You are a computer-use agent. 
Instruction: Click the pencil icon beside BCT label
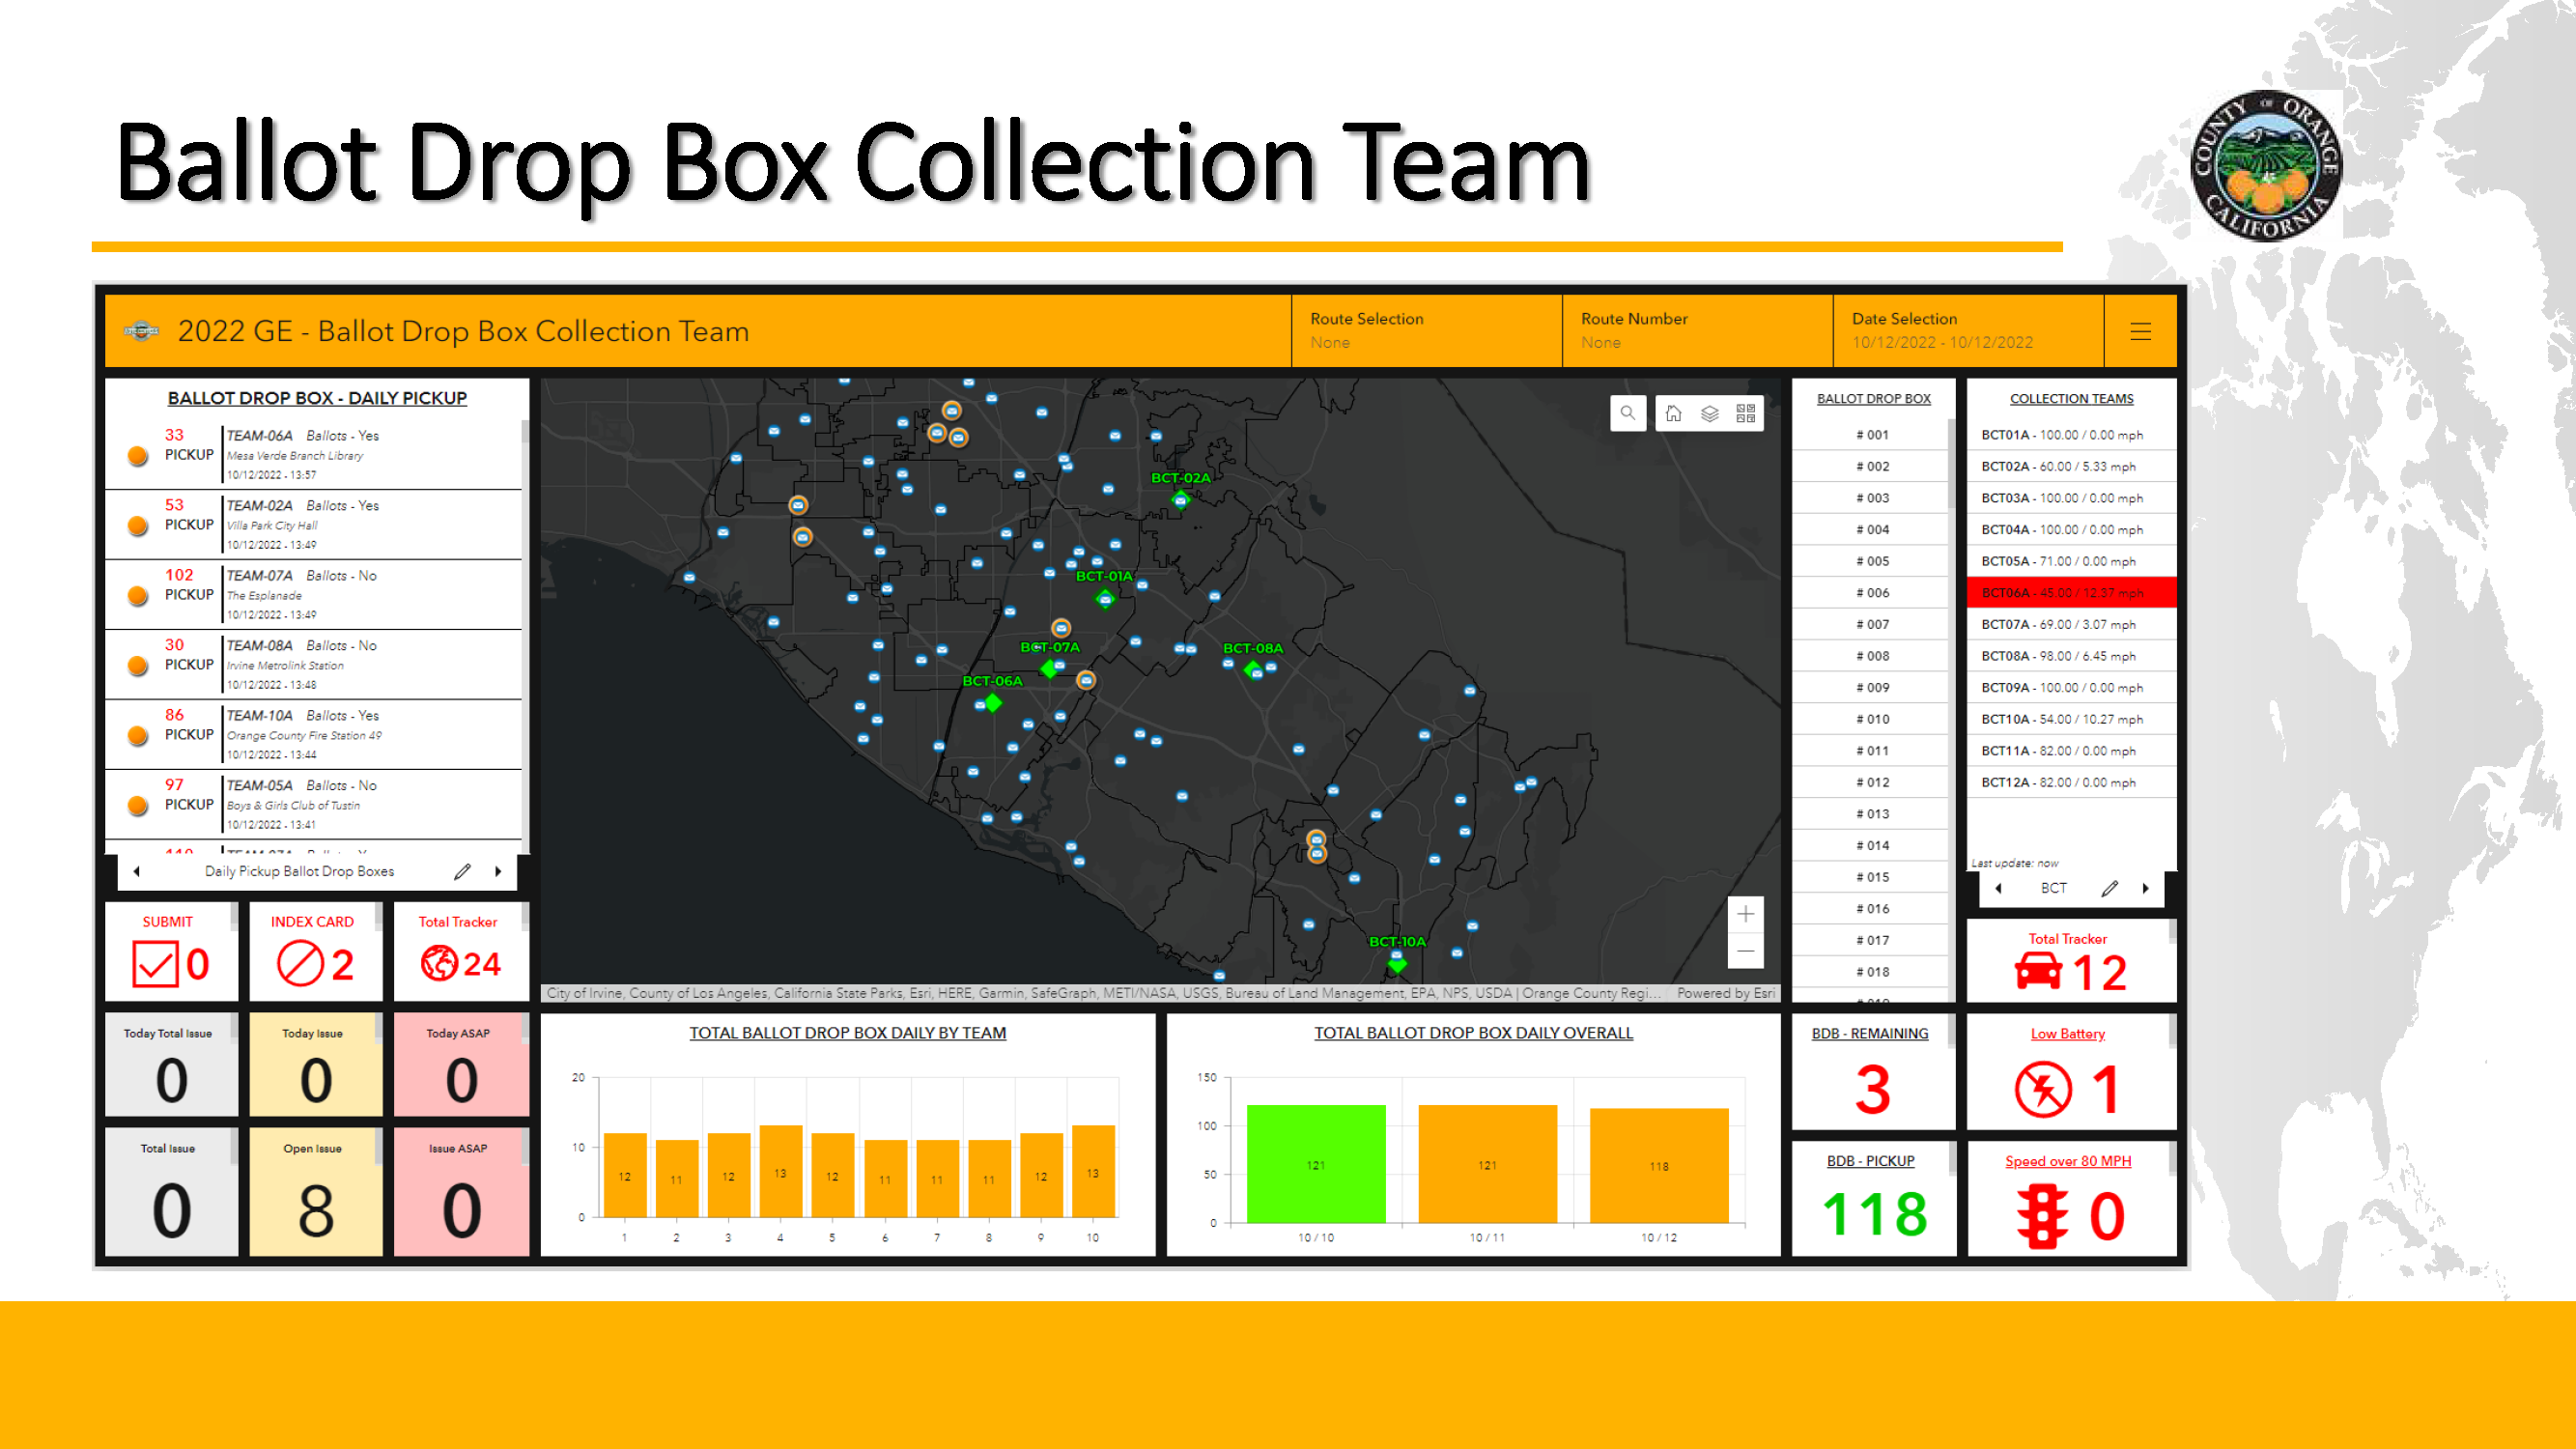pos(2110,888)
